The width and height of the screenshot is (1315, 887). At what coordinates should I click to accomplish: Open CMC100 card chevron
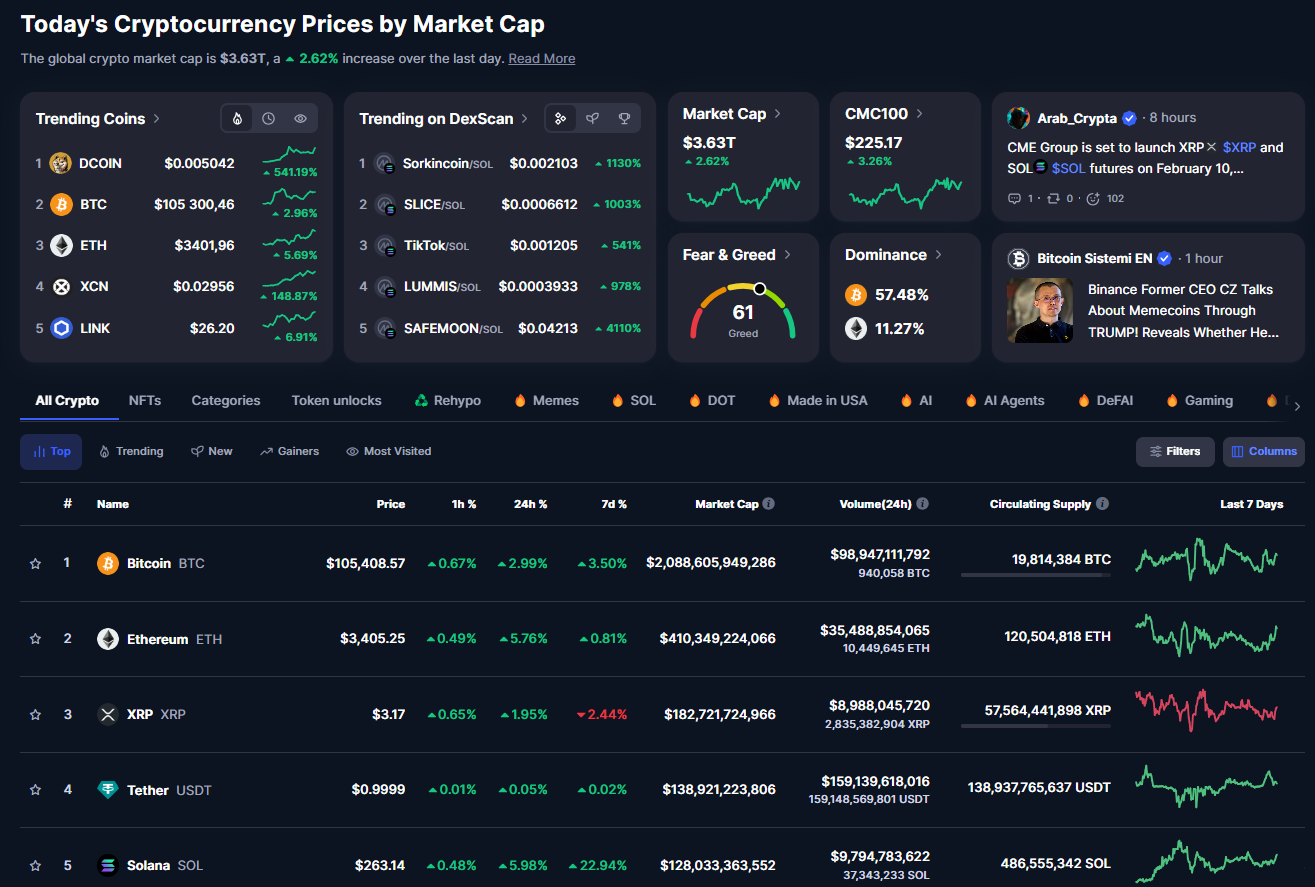pyautogui.click(x=919, y=114)
